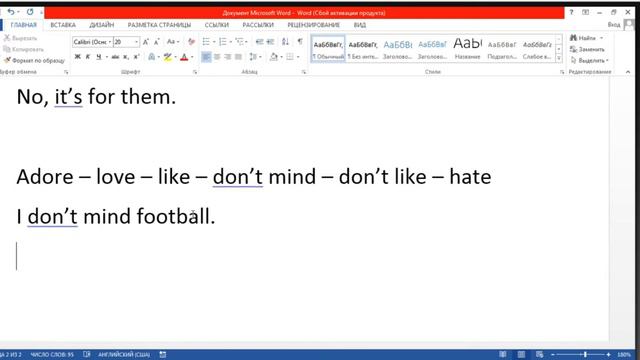Sort the paragraph text alphabetically
The width and height of the screenshot is (640, 360).
click(285, 42)
